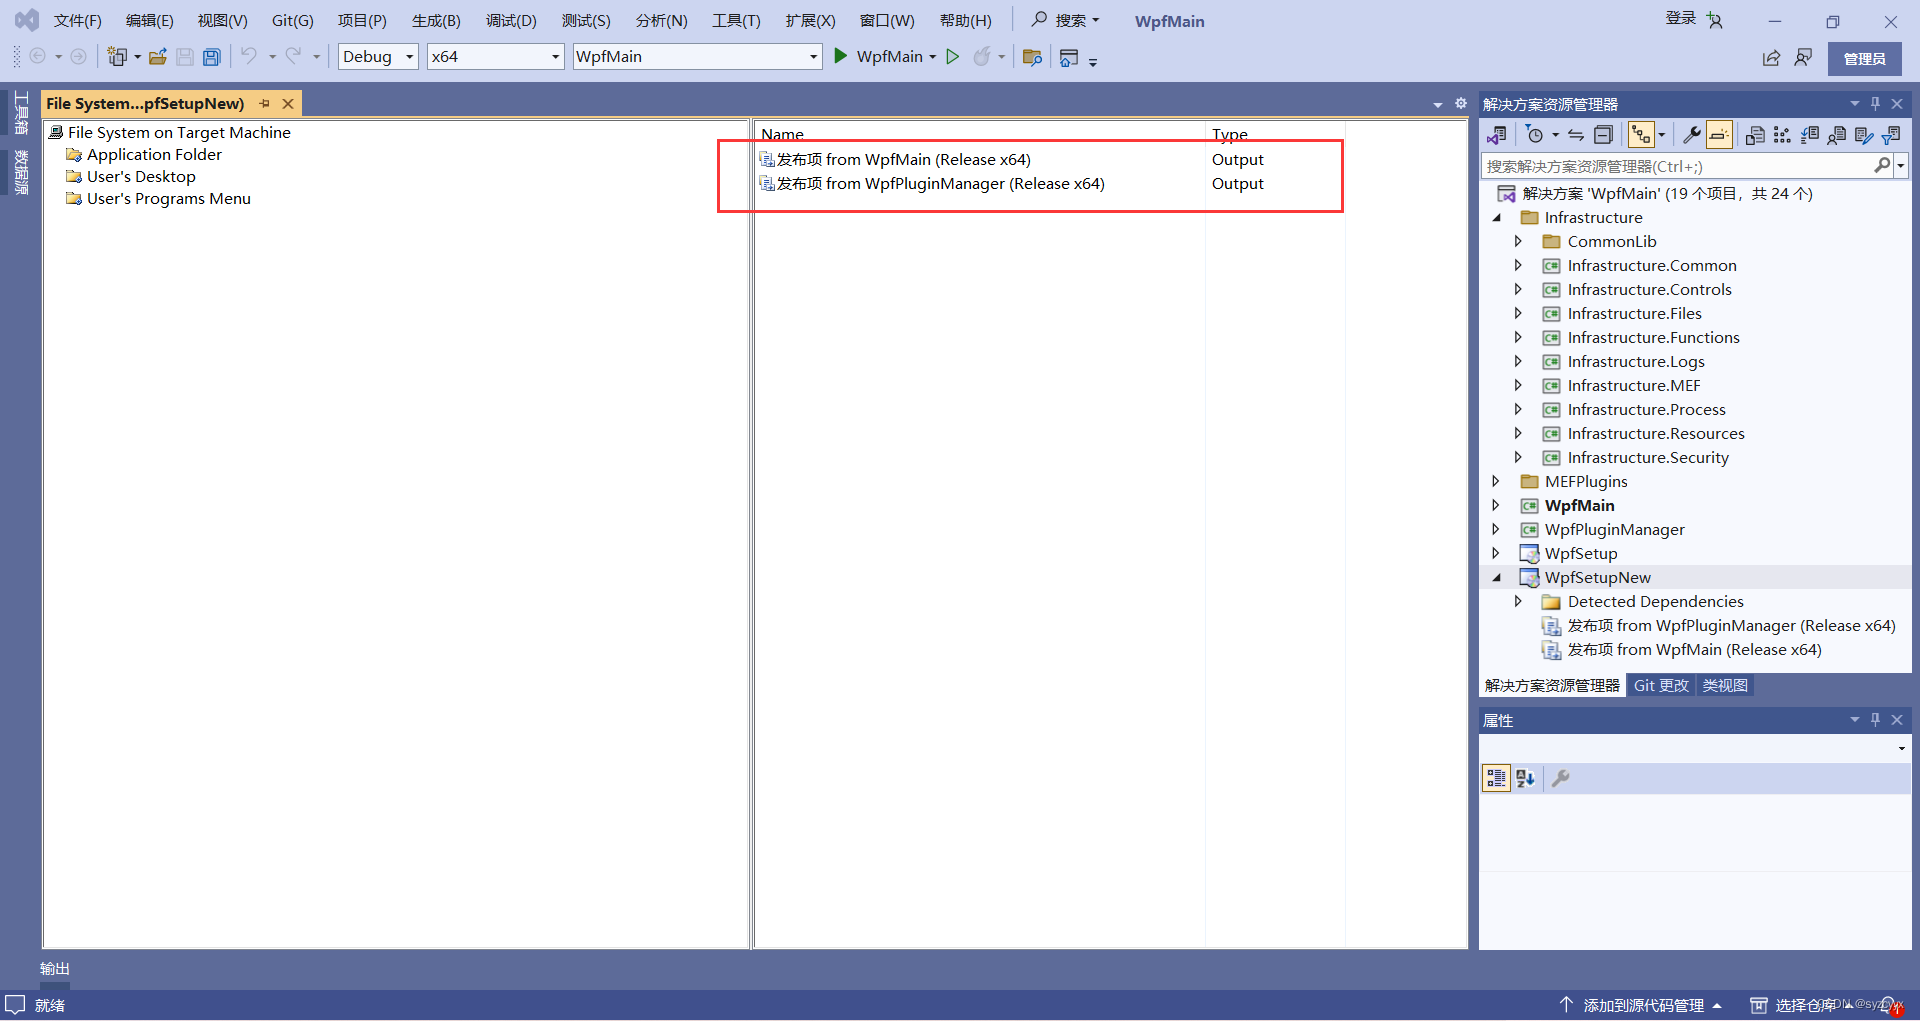This screenshot has height=1021, width=1920.
Task: Pin the File System tab
Action: 265,103
